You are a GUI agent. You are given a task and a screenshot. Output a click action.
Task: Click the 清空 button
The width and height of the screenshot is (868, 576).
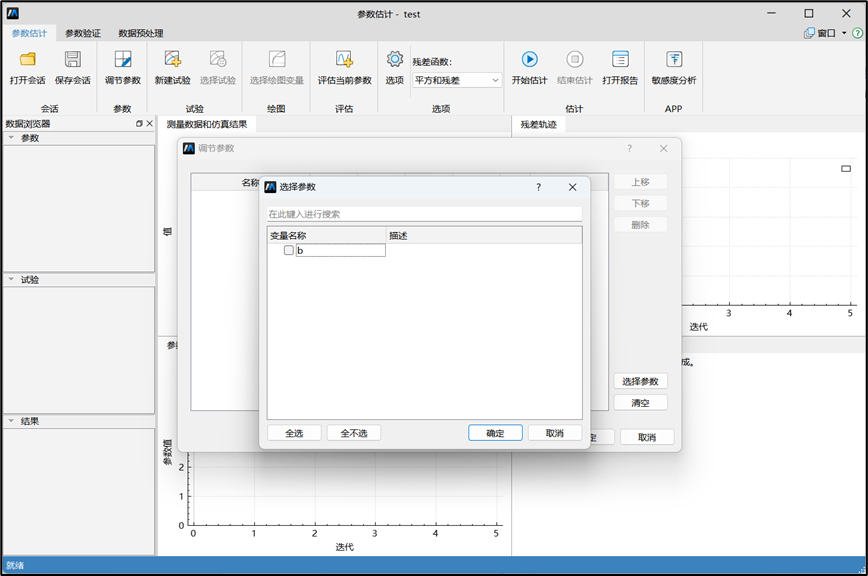(x=640, y=403)
